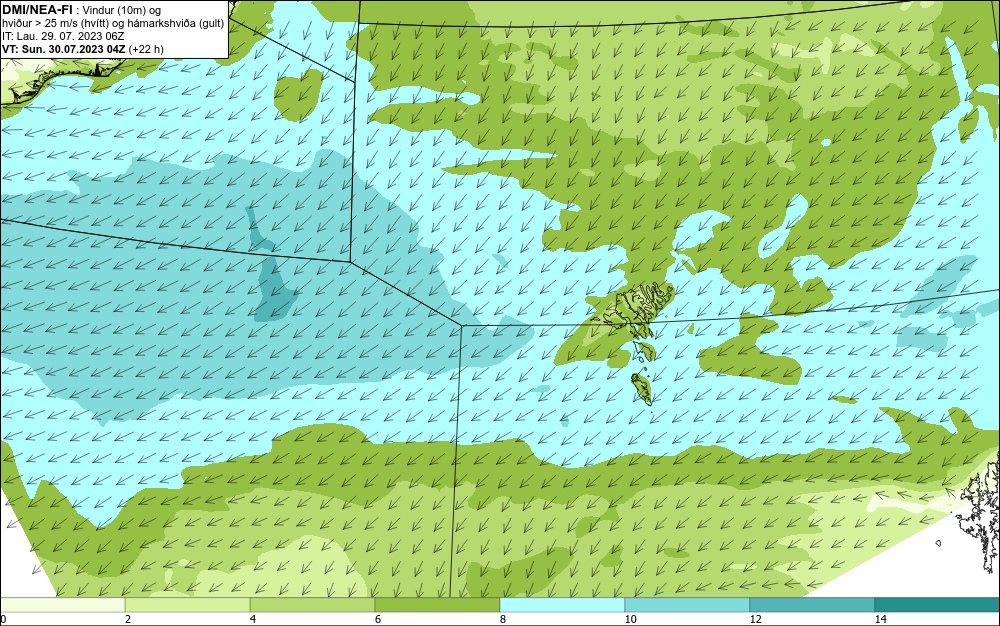Click the 4–6 m/s legend color swatch
Image resolution: width=1000 pixels, height=626 pixels.
click(312, 604)
